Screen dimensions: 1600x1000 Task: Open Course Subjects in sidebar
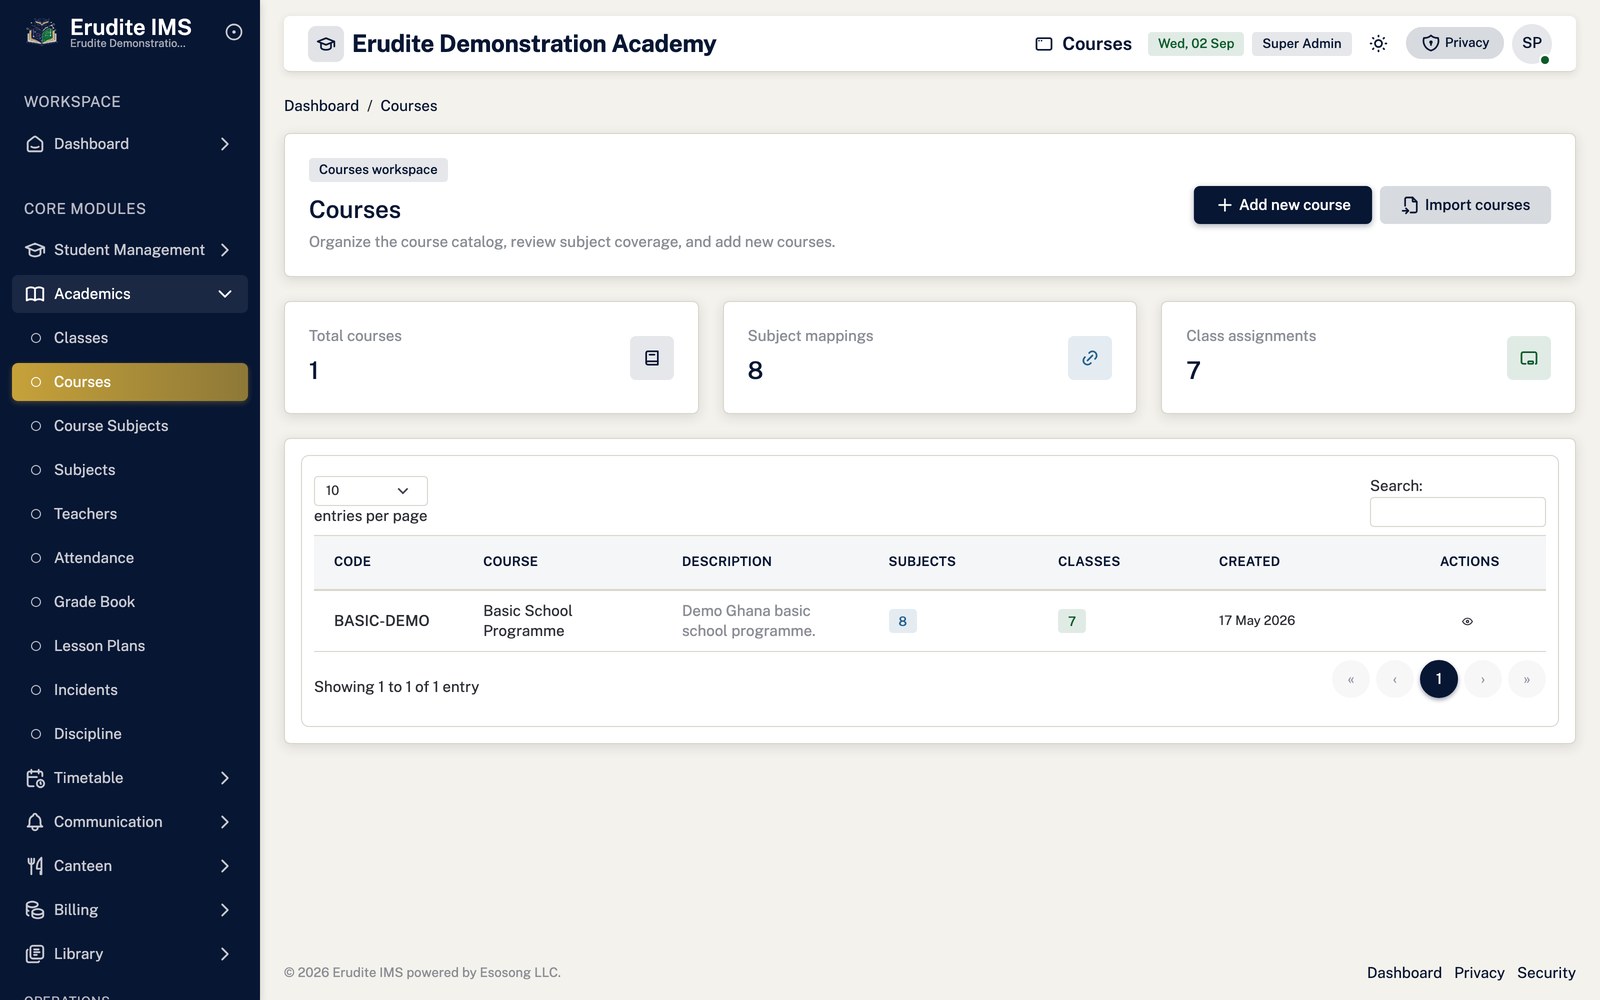click(130, 426)
